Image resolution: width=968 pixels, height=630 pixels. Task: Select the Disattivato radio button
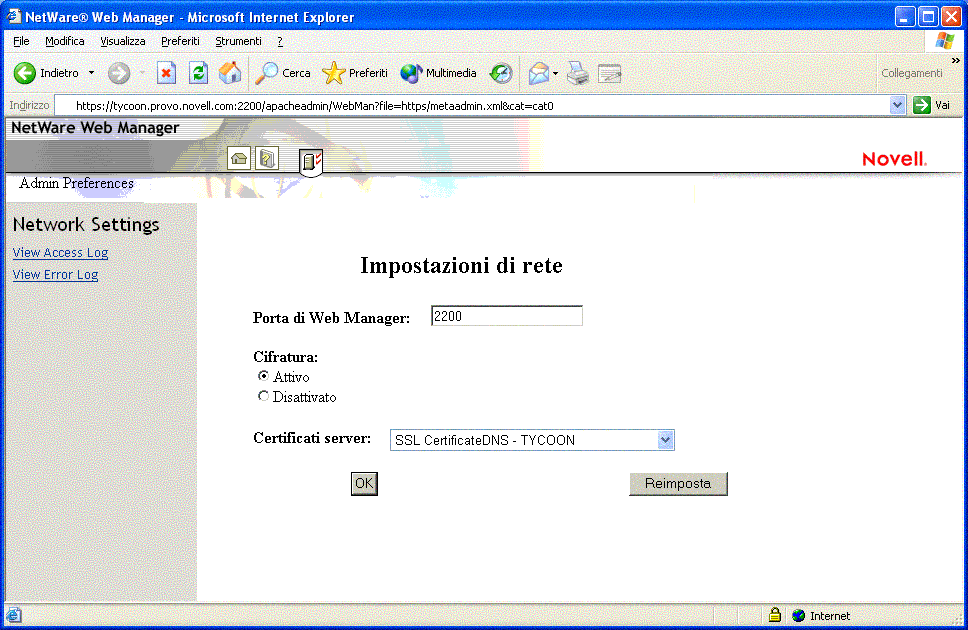(x=263, y=397)
